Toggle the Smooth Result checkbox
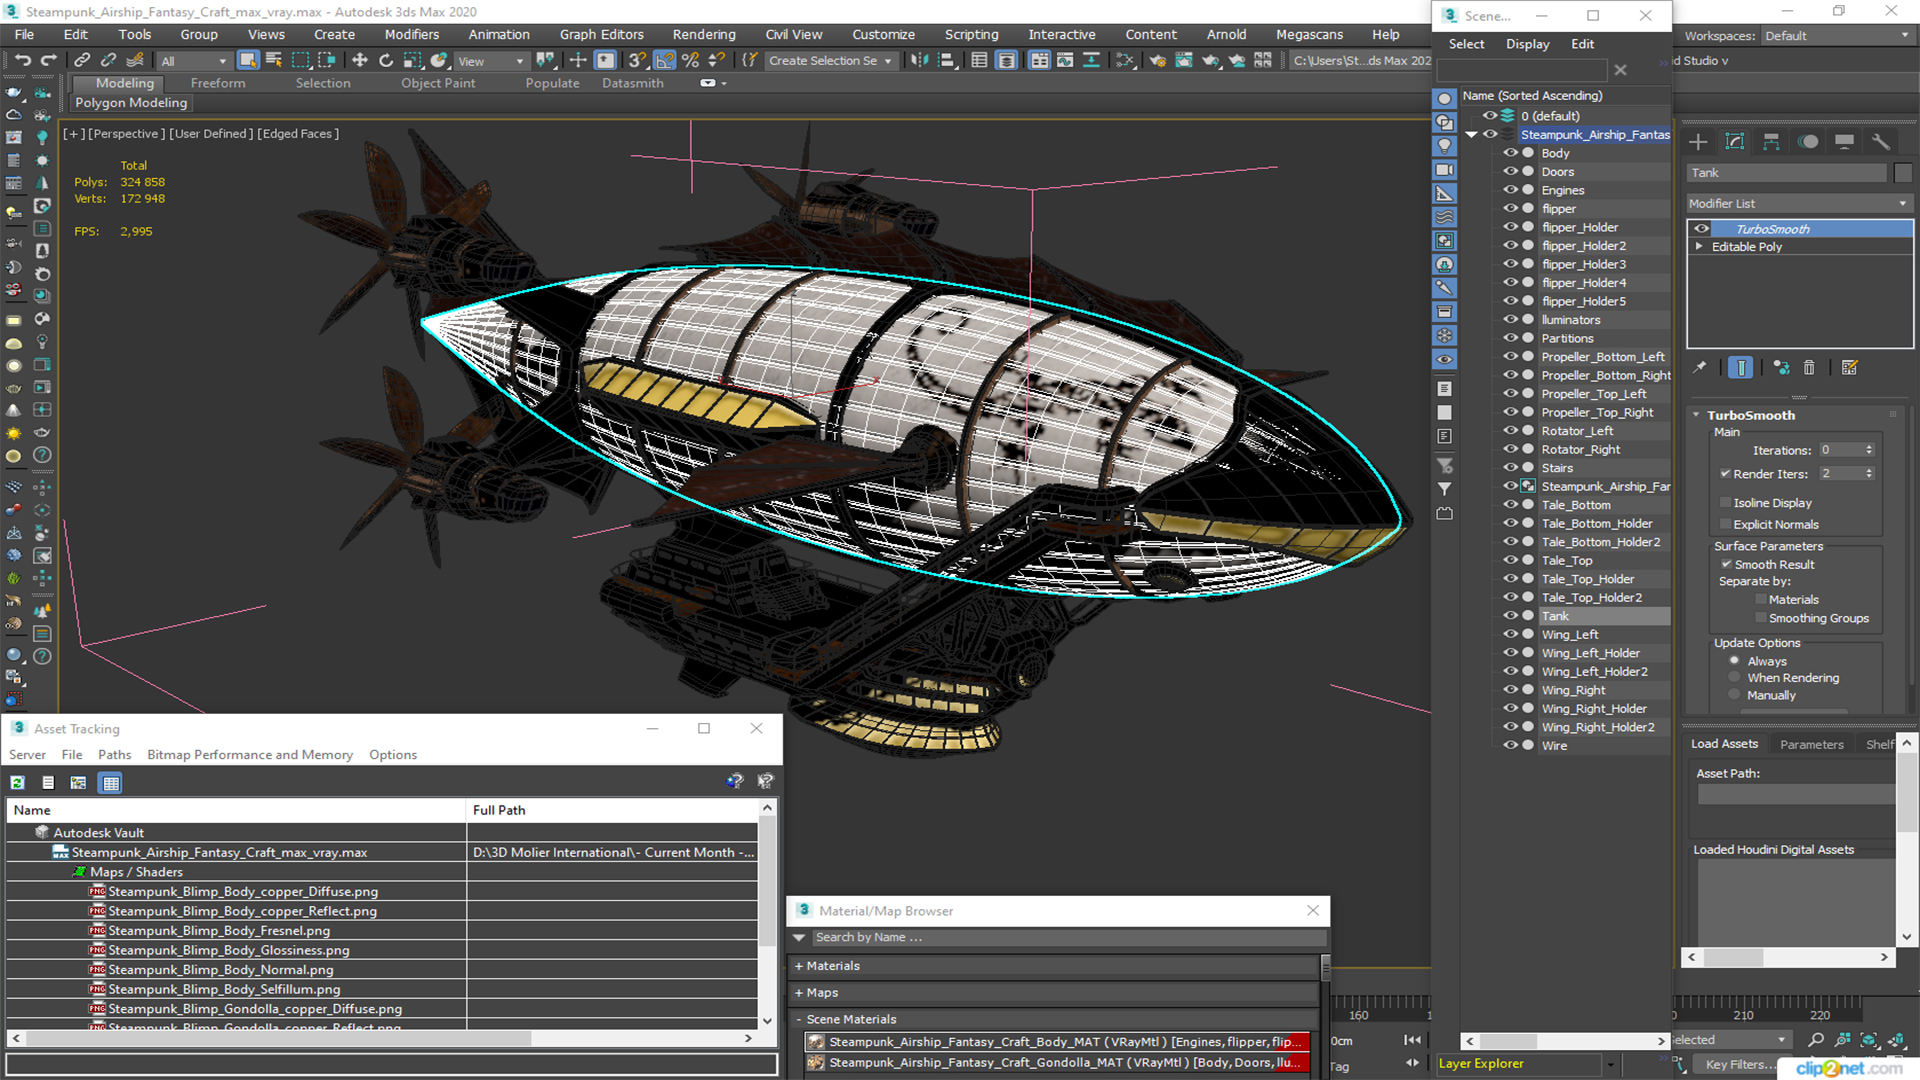The width and height of the screenshot is (1920, 1080). 1726,564
